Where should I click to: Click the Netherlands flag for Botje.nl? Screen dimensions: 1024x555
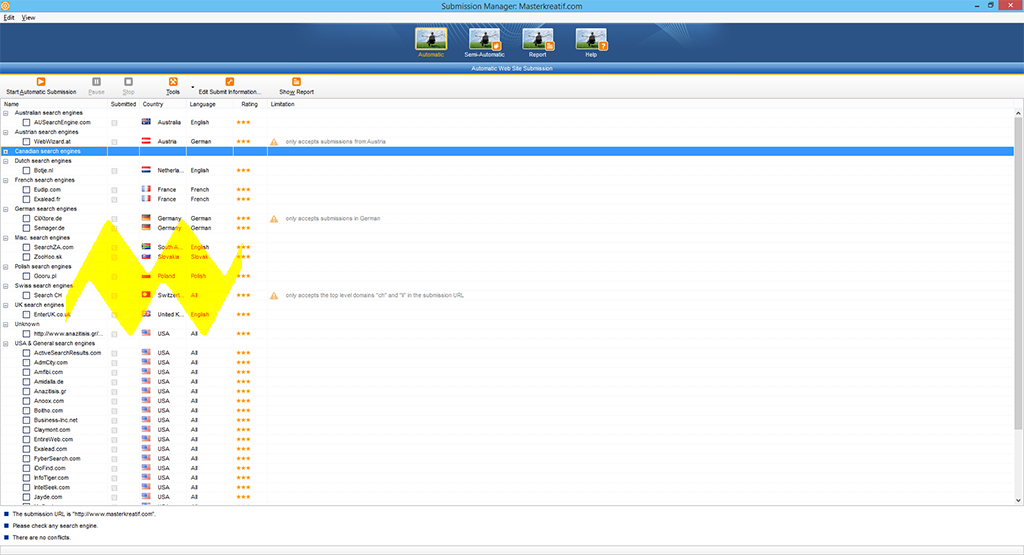(146, 170)
